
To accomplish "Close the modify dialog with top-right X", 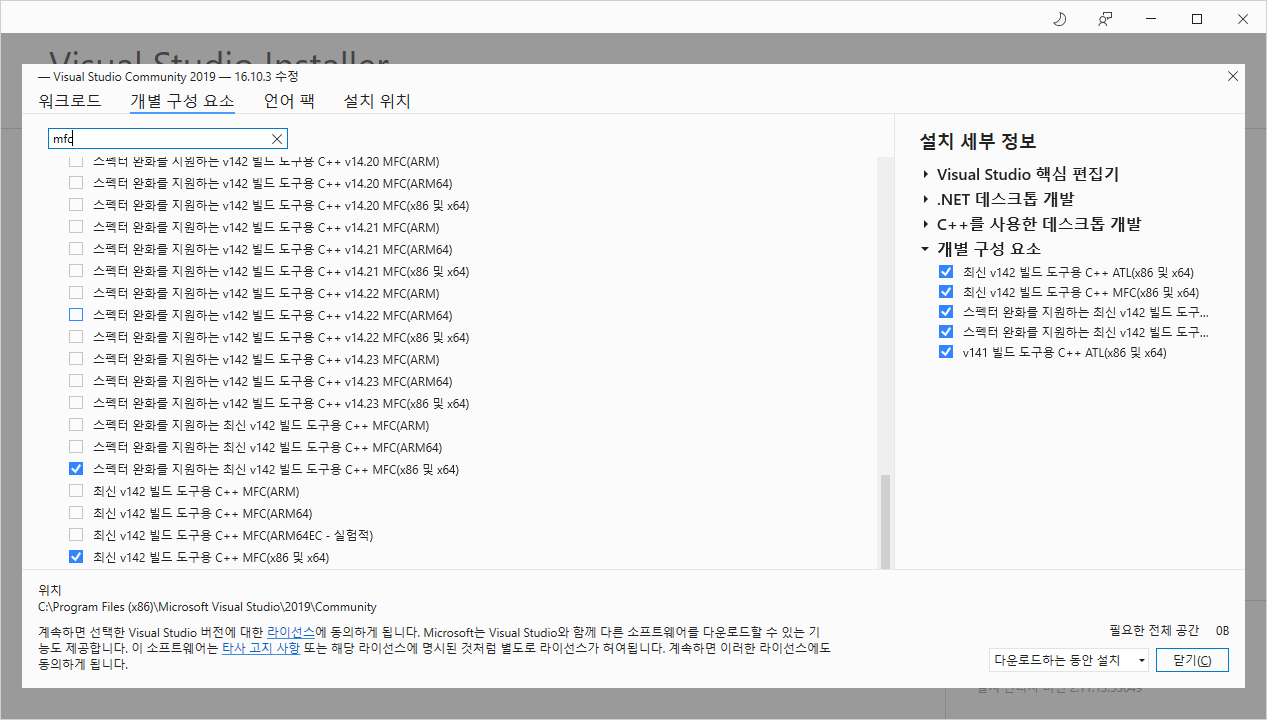I will [x=1232, y=76].
